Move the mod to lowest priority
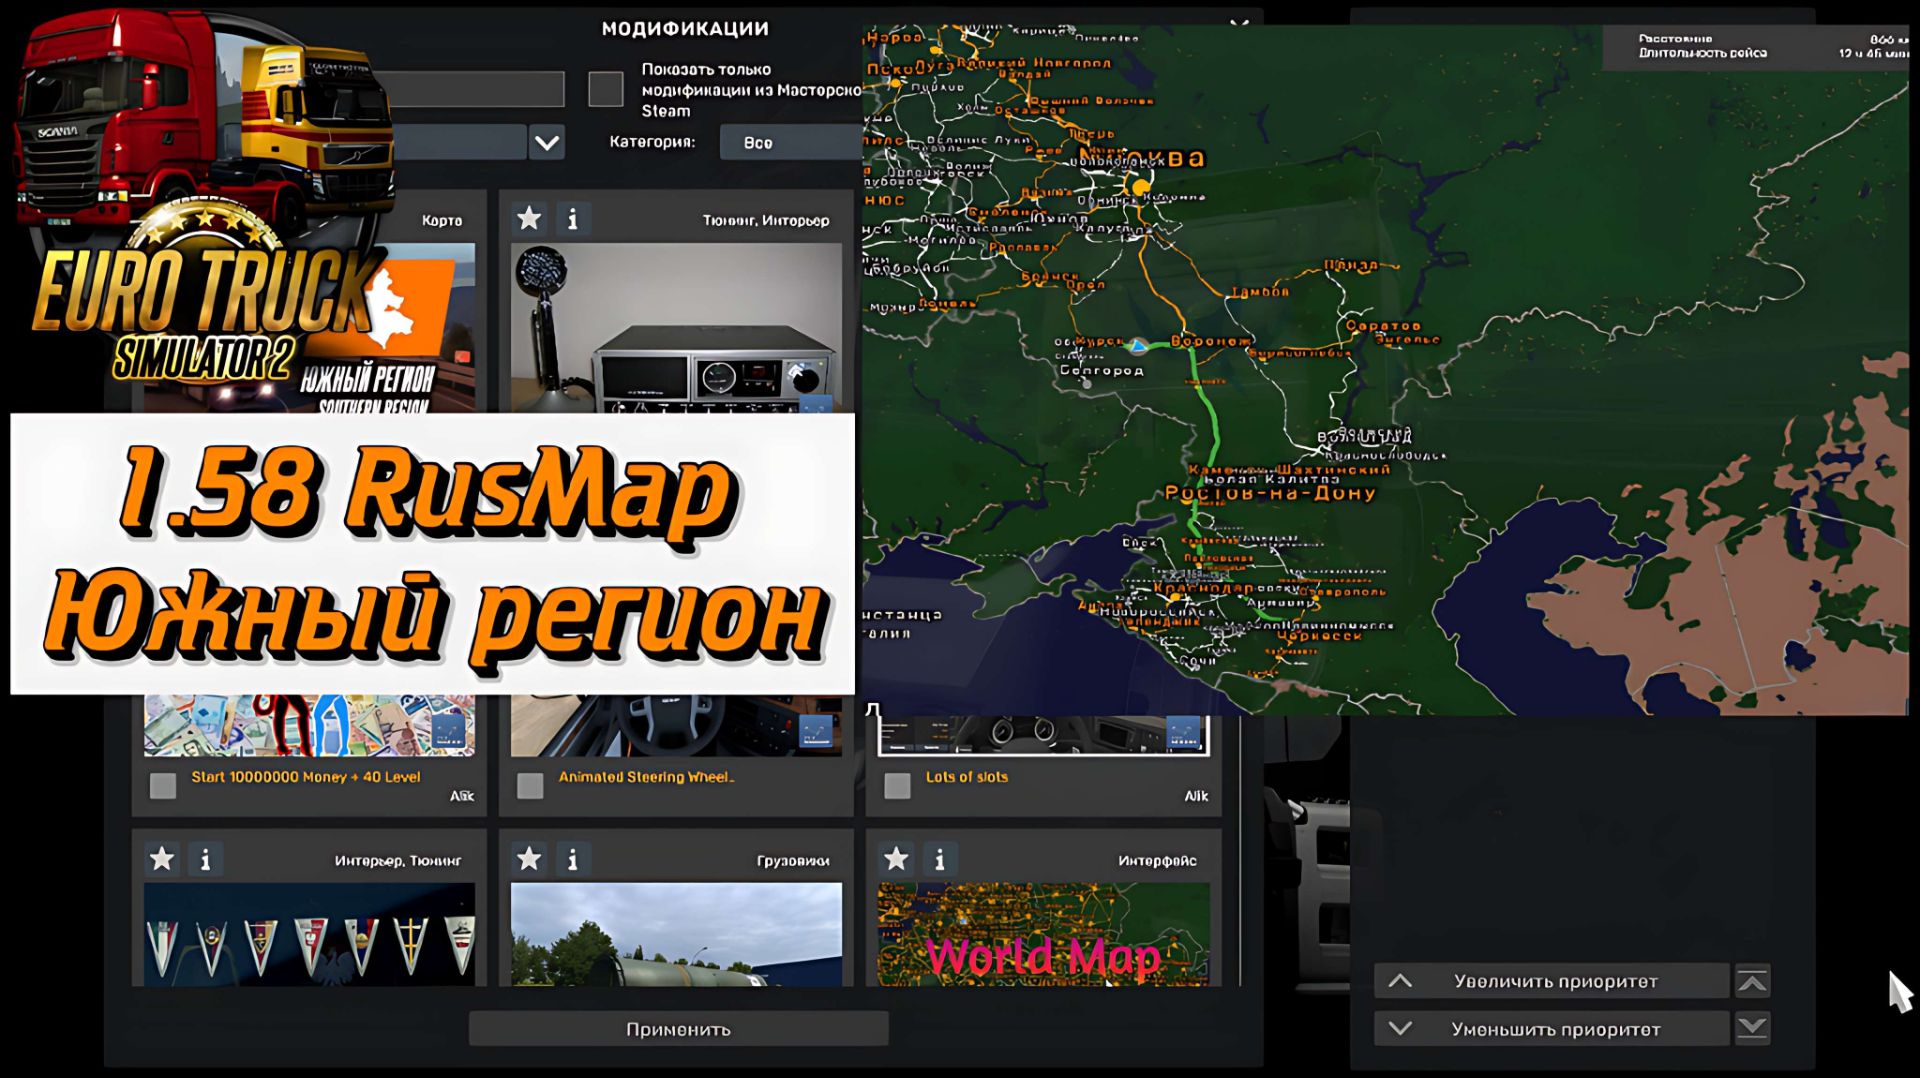Screen dimensions: 1920x1078 coord(1753,1028)
